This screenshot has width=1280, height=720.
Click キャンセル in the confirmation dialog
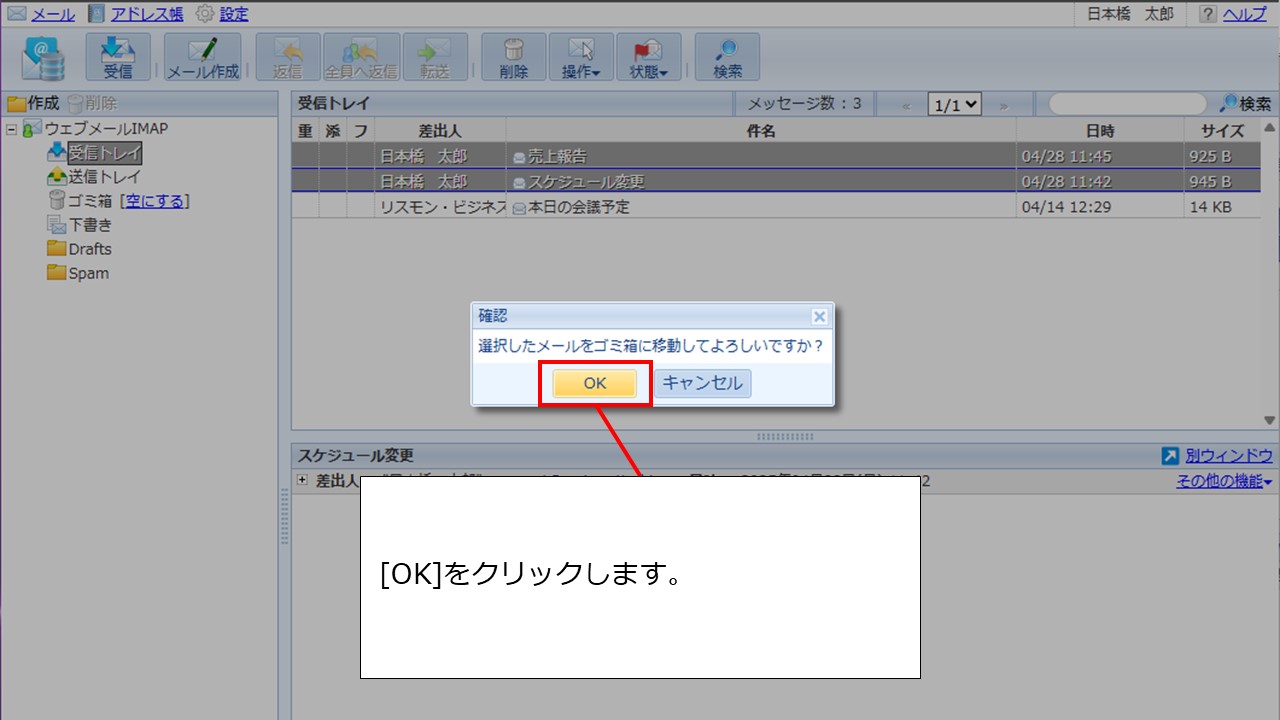pyautogui.click(x=702, y=384)
